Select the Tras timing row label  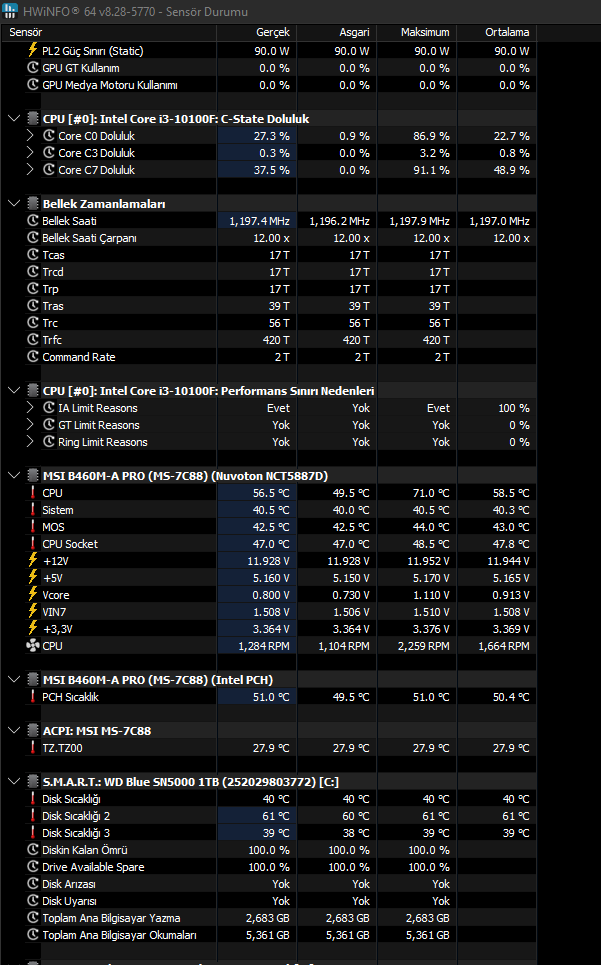coord(53,306)
